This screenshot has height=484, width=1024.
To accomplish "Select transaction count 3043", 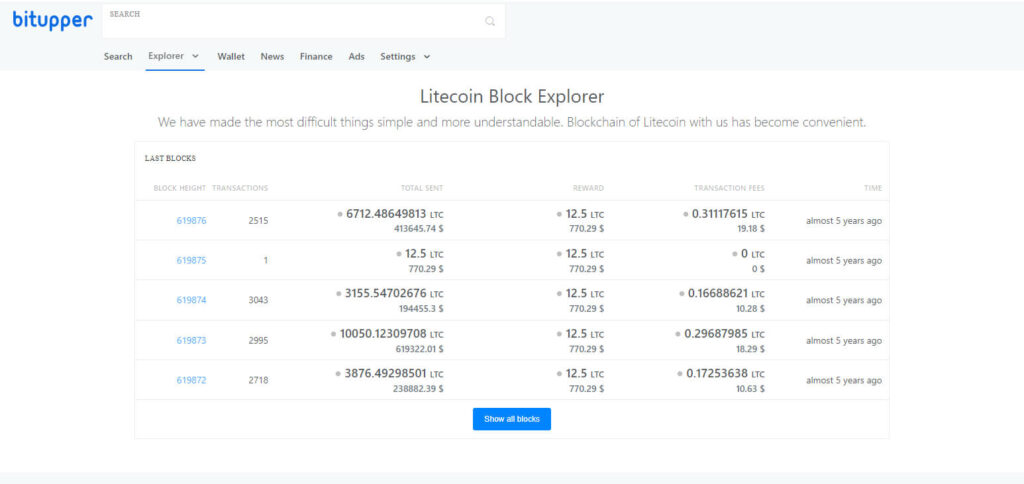I will (x=259, y=300).
